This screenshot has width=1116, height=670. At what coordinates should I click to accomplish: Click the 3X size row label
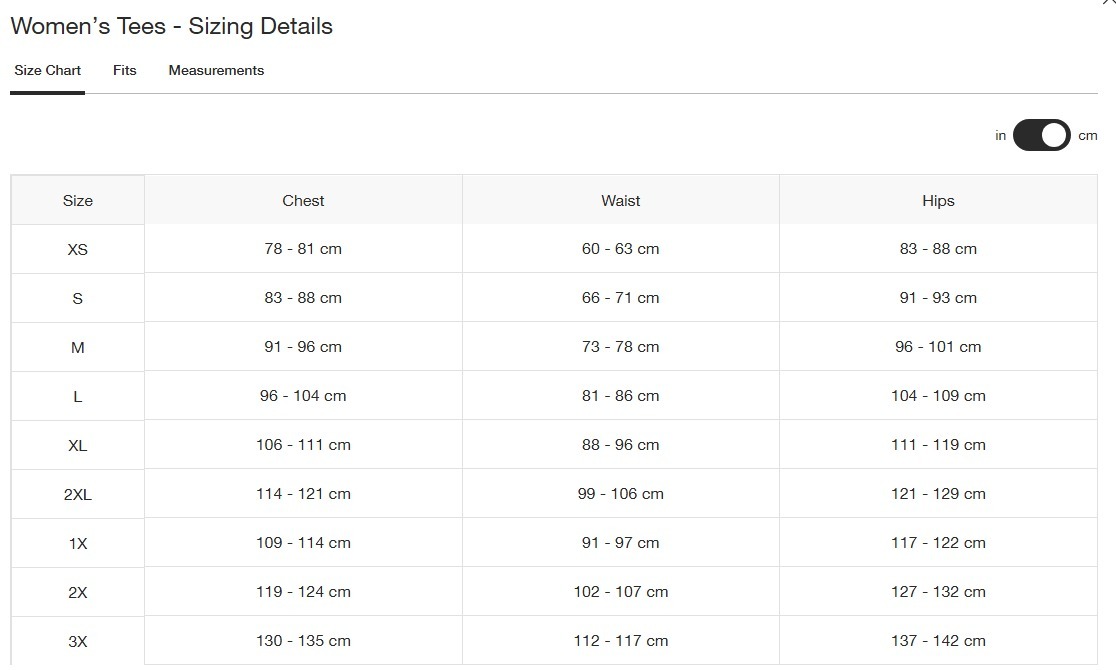78,642
